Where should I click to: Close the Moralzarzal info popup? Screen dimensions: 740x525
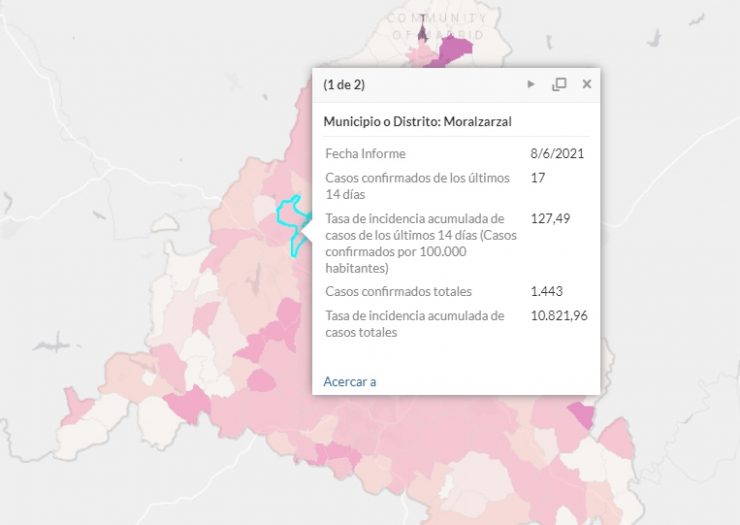pos(587,84)
